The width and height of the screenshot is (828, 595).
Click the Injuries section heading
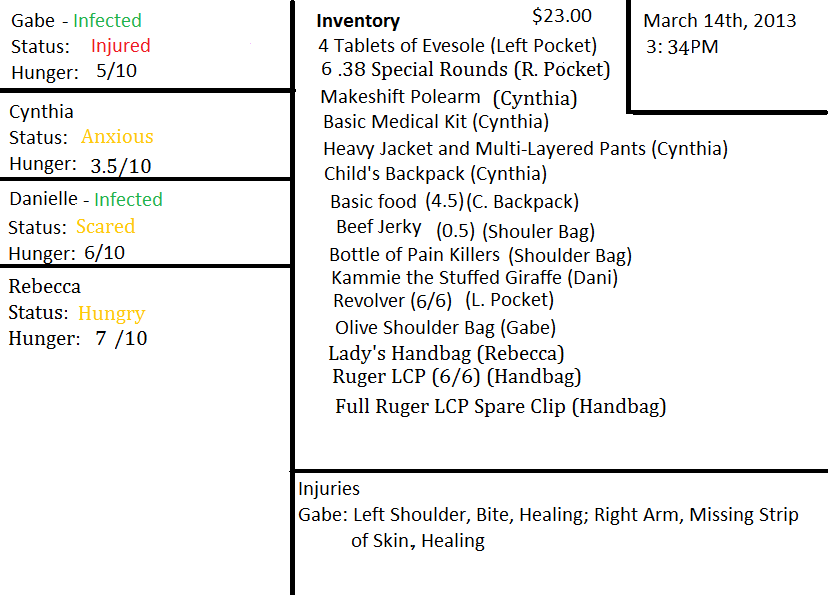[x=329, y=489]
